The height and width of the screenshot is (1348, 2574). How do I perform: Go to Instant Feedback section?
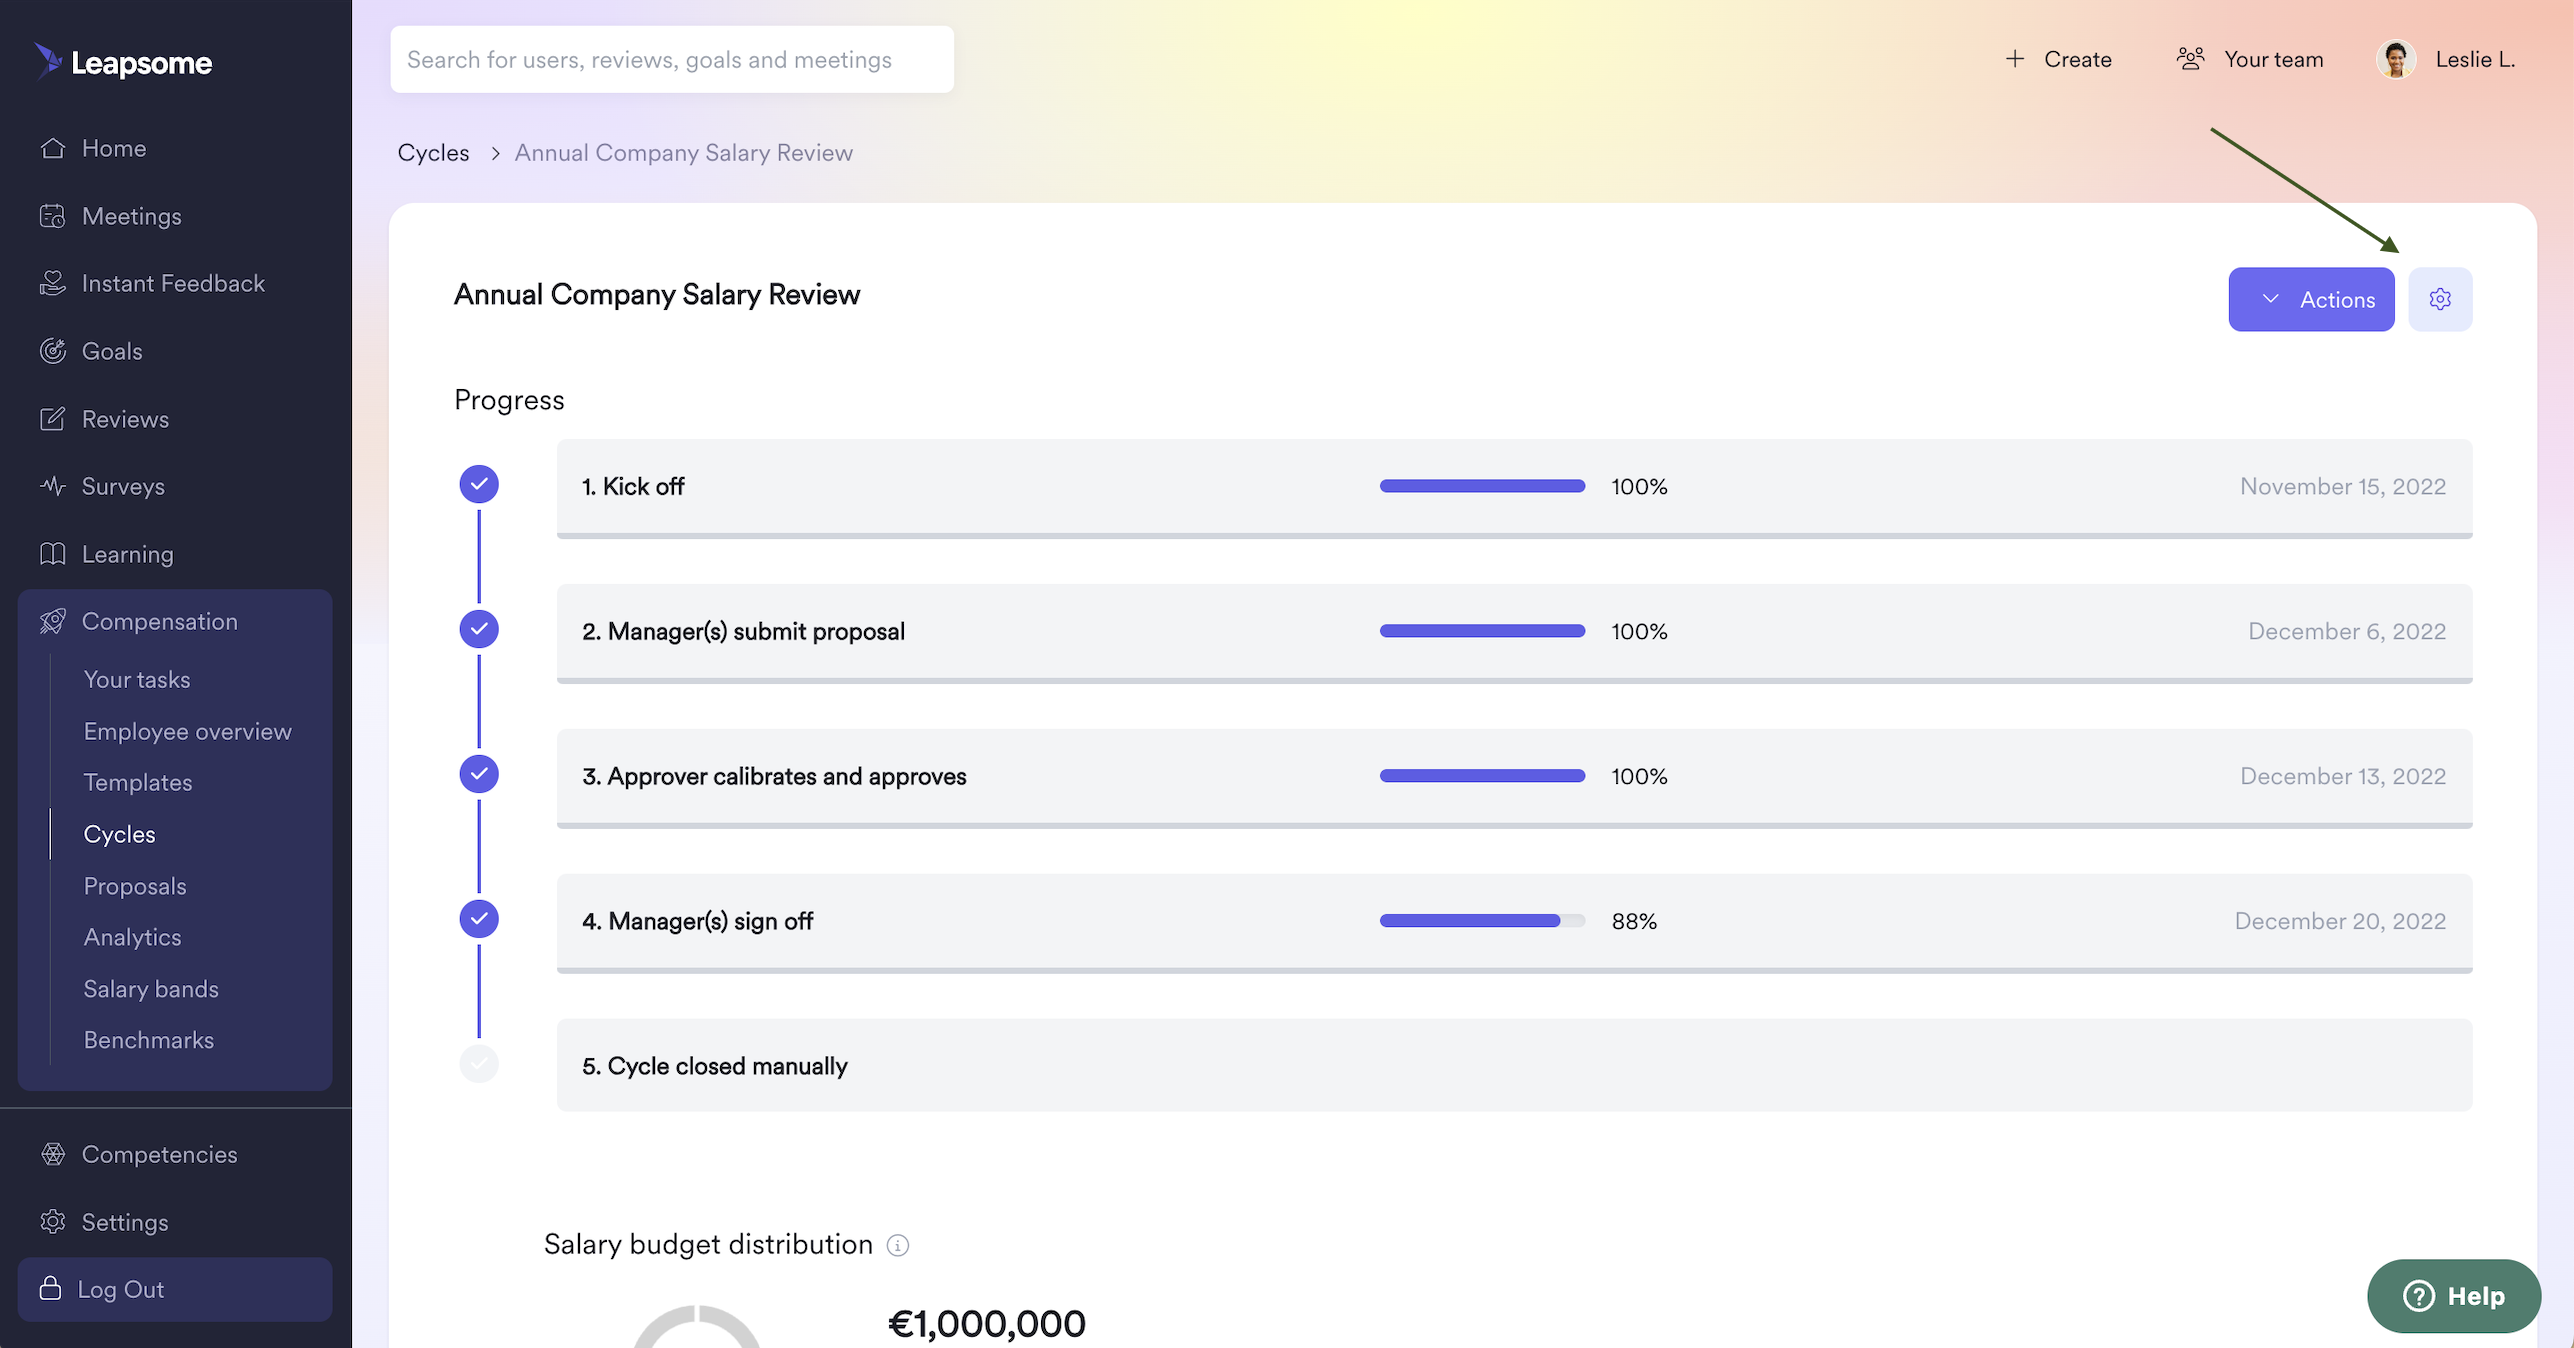pos(172,283)
